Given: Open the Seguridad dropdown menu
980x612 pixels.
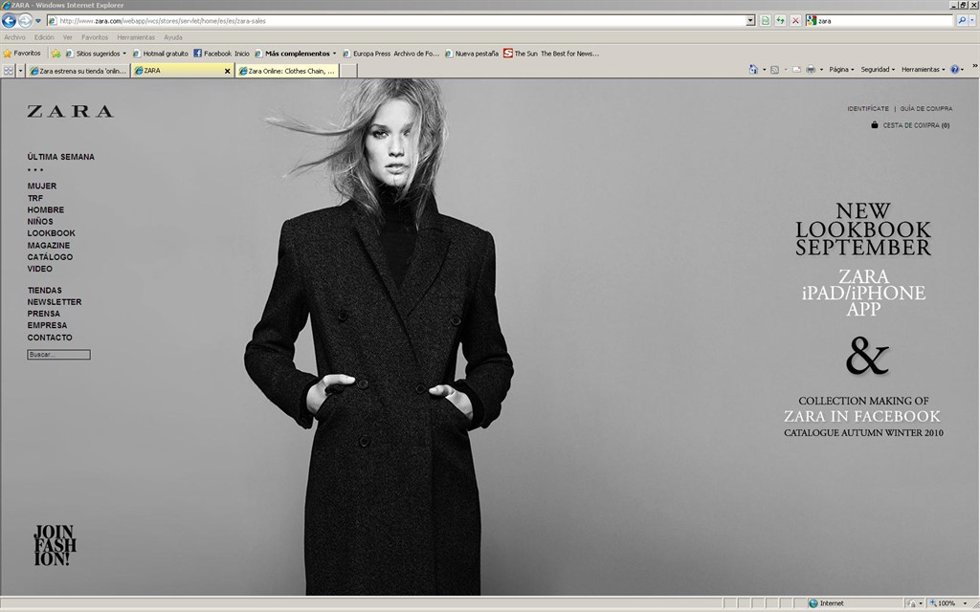Looking at the screenshot, I should [877, 69].
